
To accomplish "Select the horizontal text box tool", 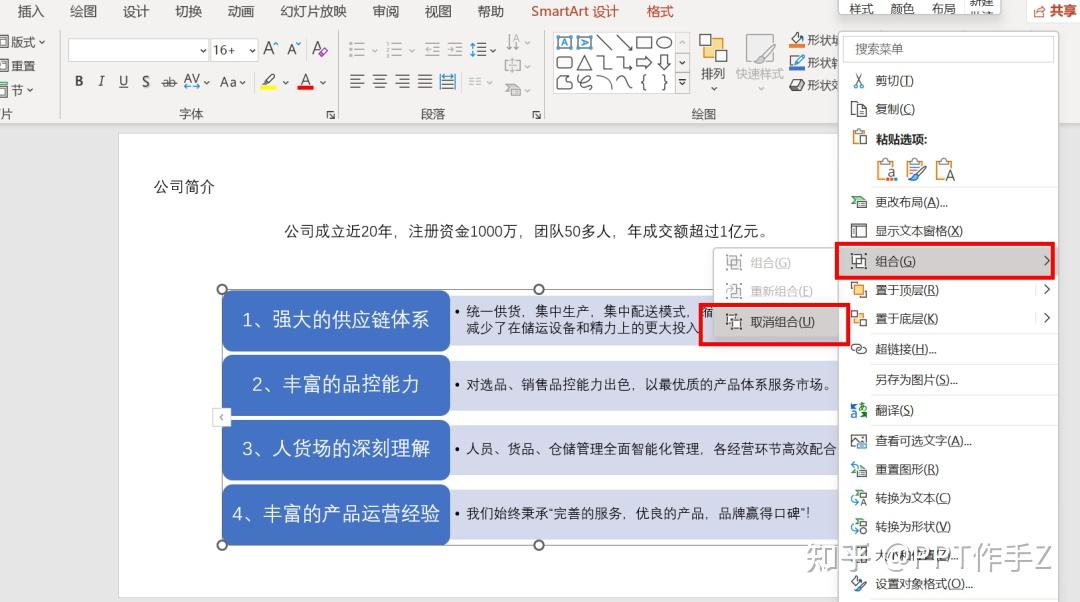I will [x=563, y=42].
